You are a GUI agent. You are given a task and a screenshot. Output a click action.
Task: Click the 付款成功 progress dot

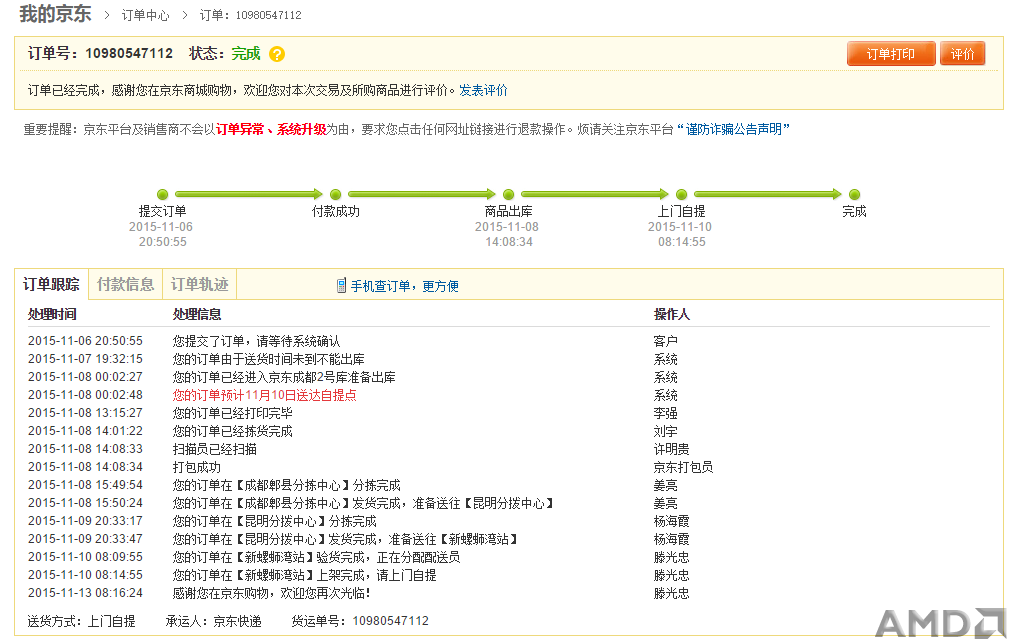pos(336,194)
